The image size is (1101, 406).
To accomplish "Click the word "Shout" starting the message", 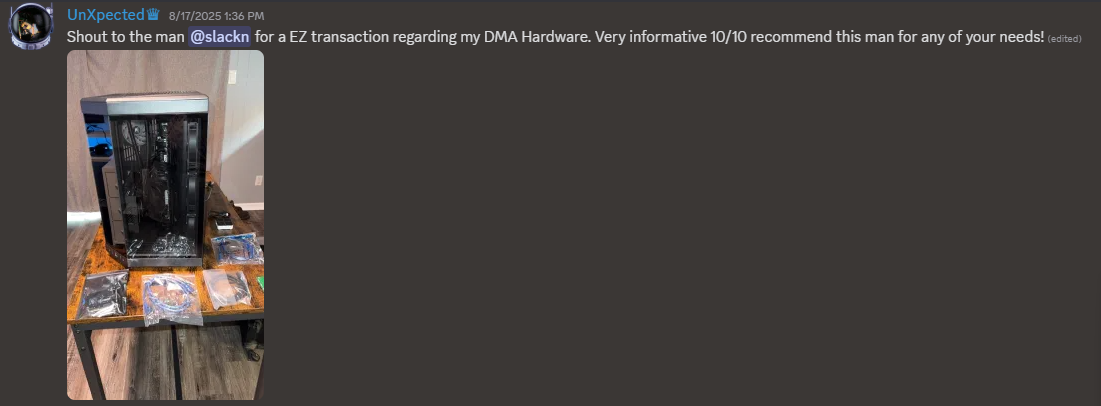I will click(x=88, y=37).
